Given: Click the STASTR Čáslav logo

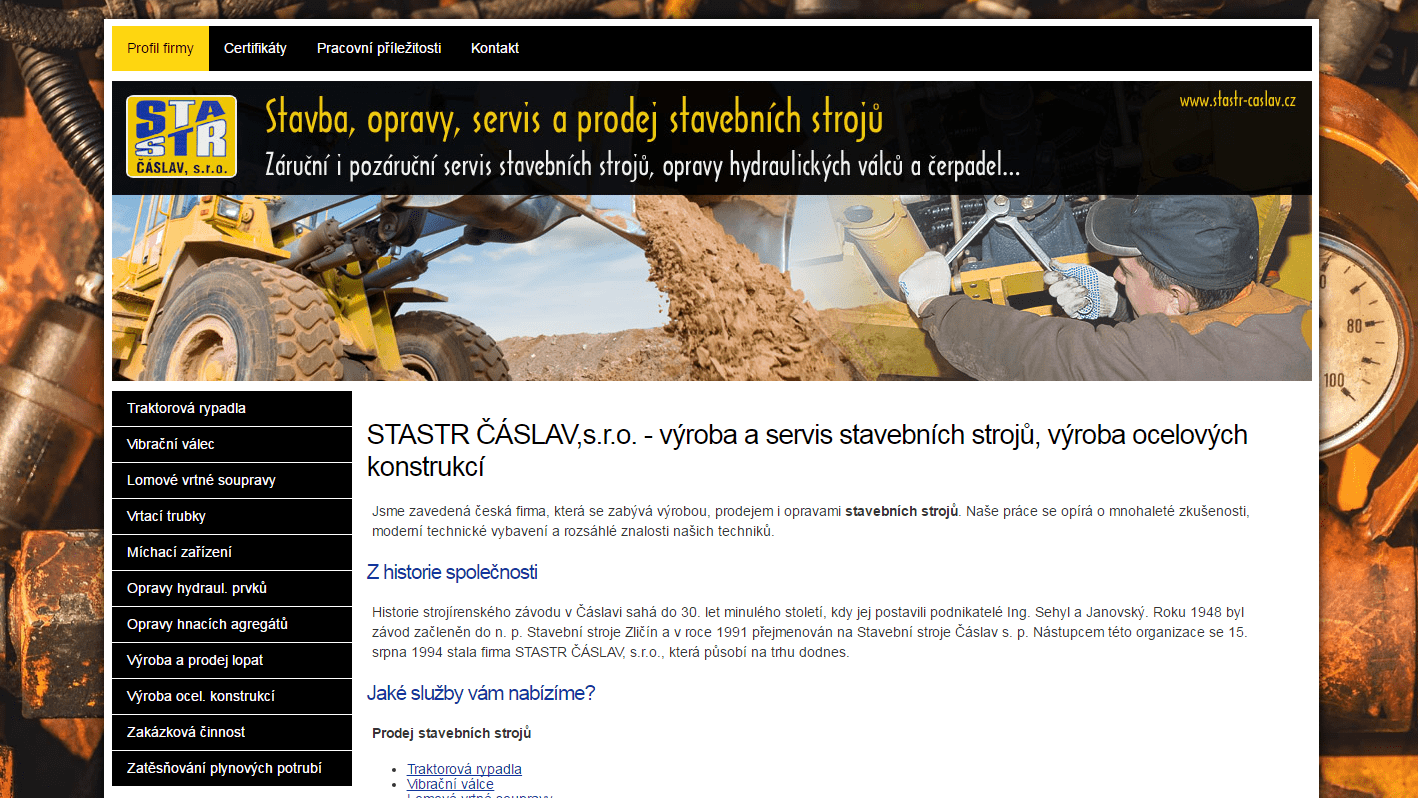Looking at the screenshot, I should [x=181, y=136].
